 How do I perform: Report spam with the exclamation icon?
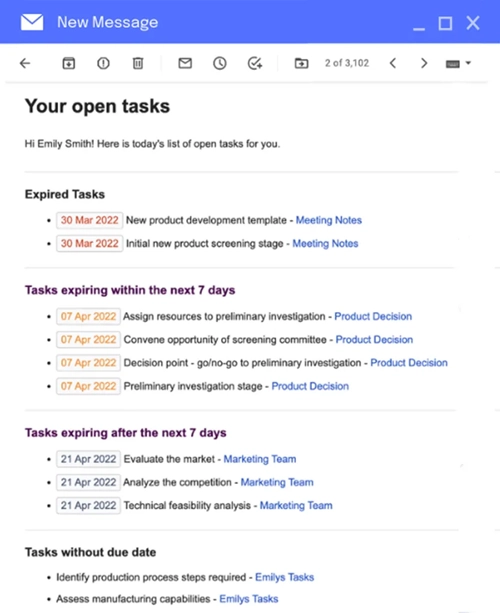point(103,63)
